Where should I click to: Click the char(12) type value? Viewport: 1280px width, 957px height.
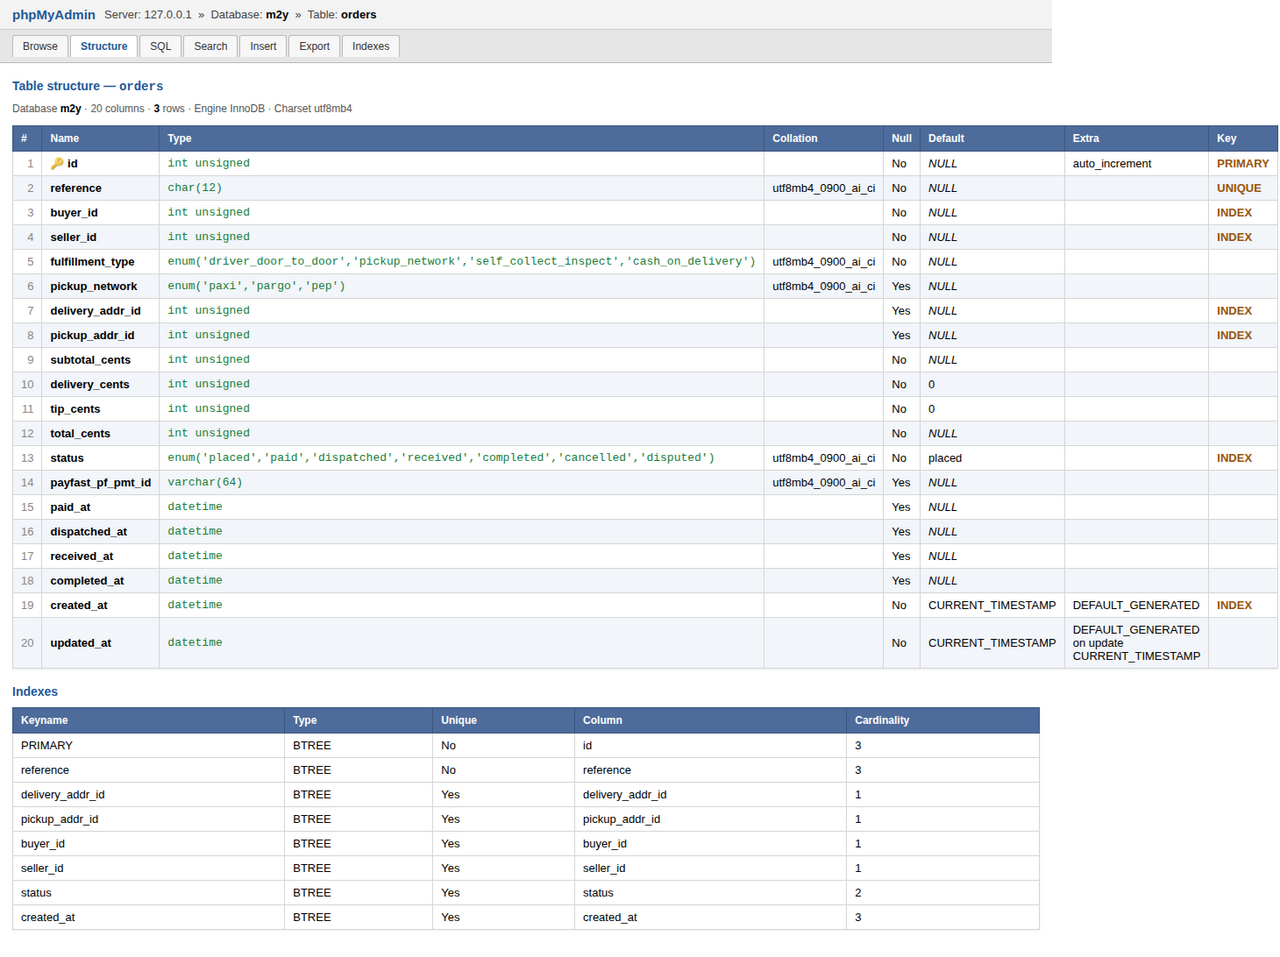(195, 188)
